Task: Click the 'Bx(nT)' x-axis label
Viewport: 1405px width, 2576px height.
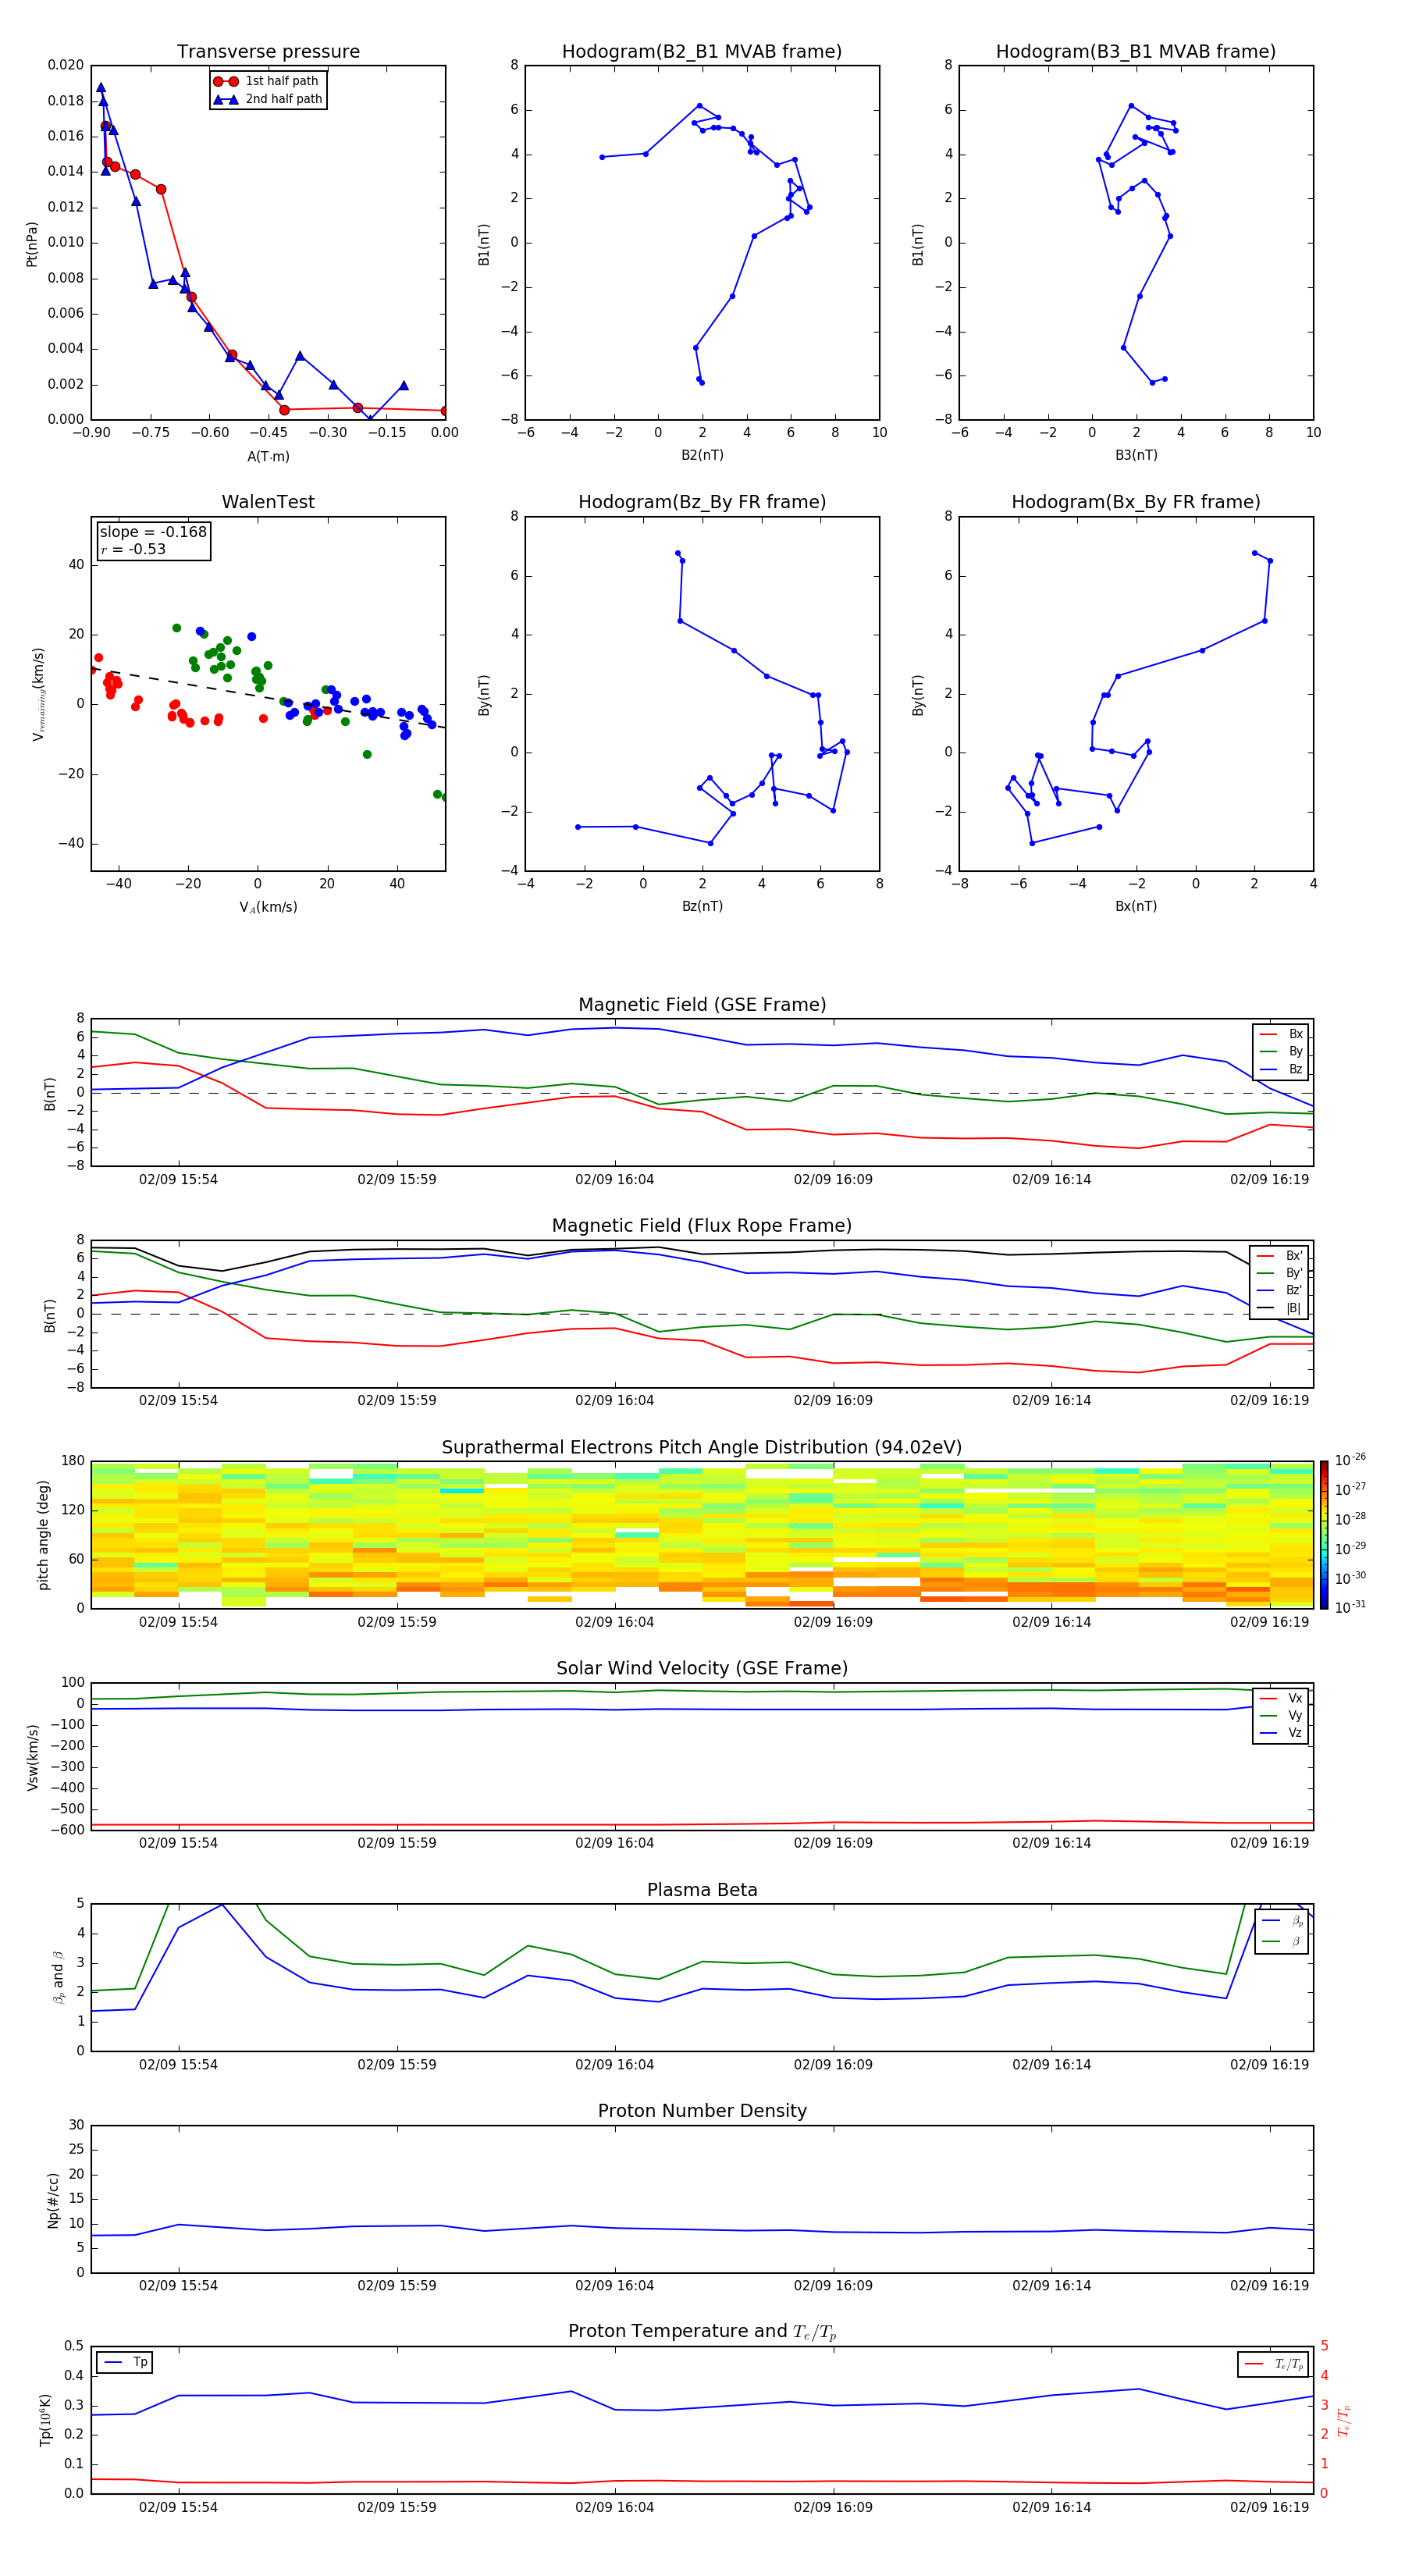Action: (x=1136, y=906)
